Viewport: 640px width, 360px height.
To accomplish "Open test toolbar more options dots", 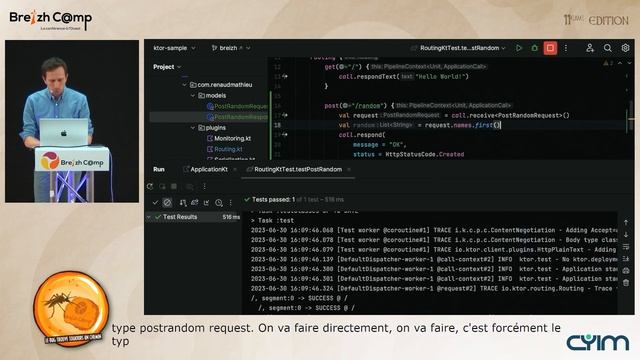I will pyautogui.click(x=231, y=202).
